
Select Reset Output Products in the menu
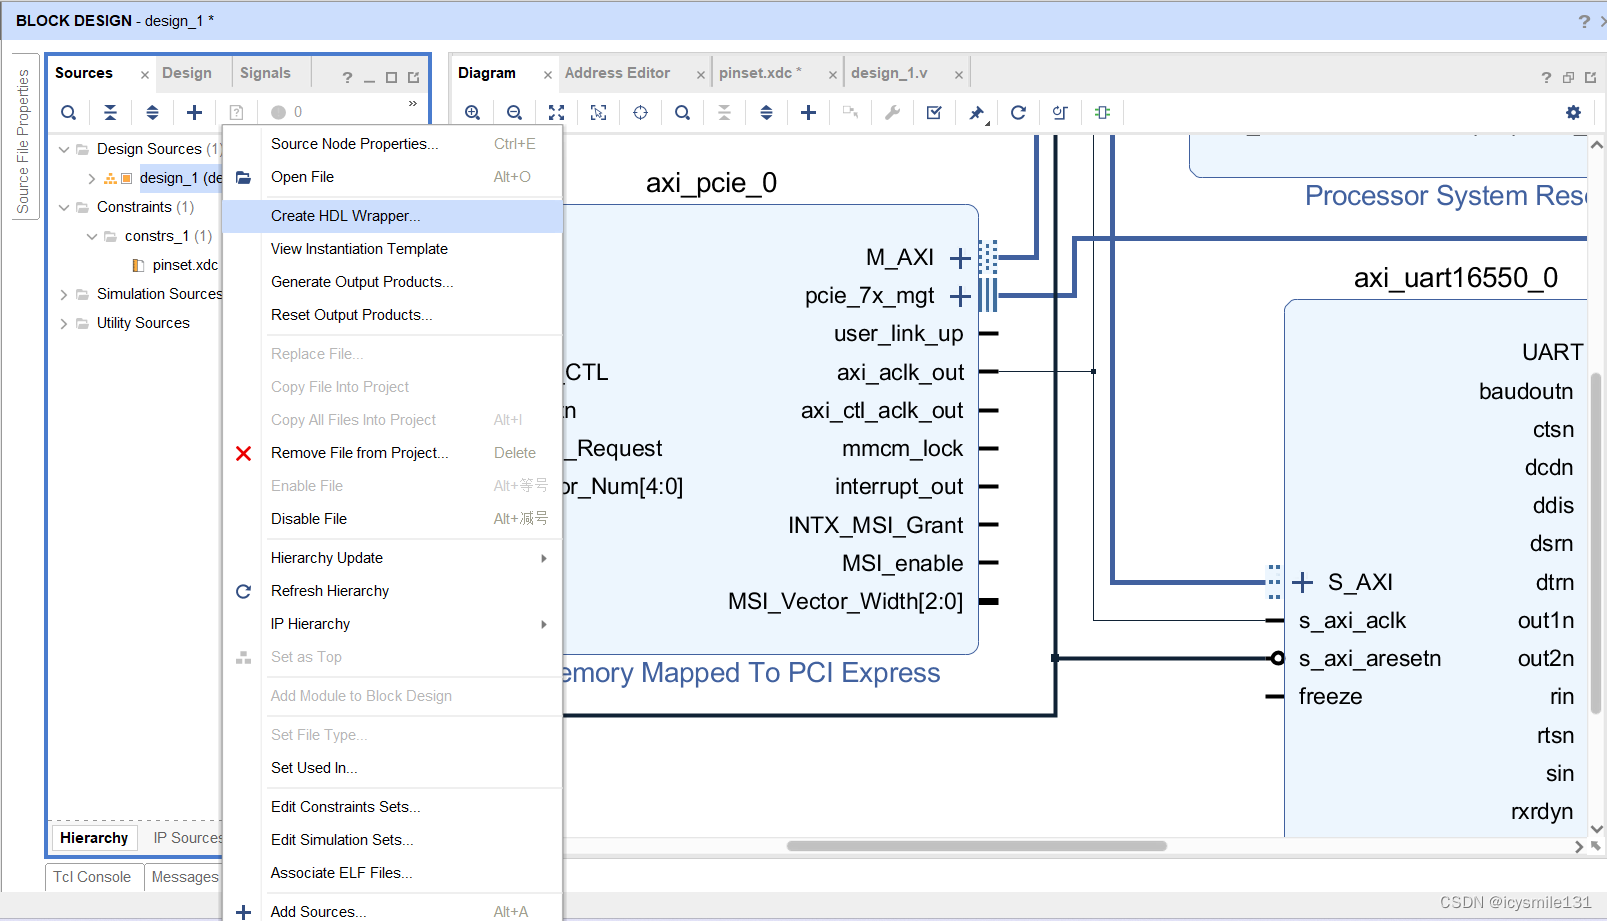click(351, 314)
